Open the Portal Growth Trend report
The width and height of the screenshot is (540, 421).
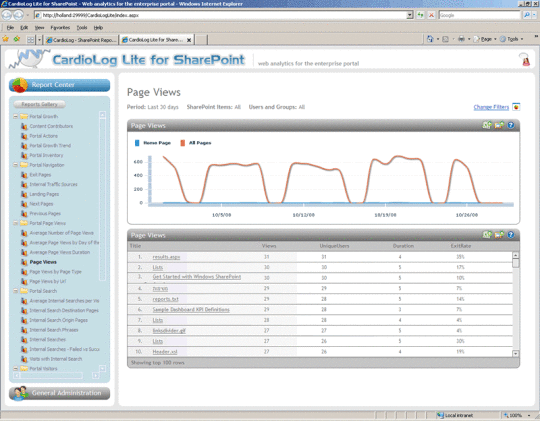pos(50,145)
